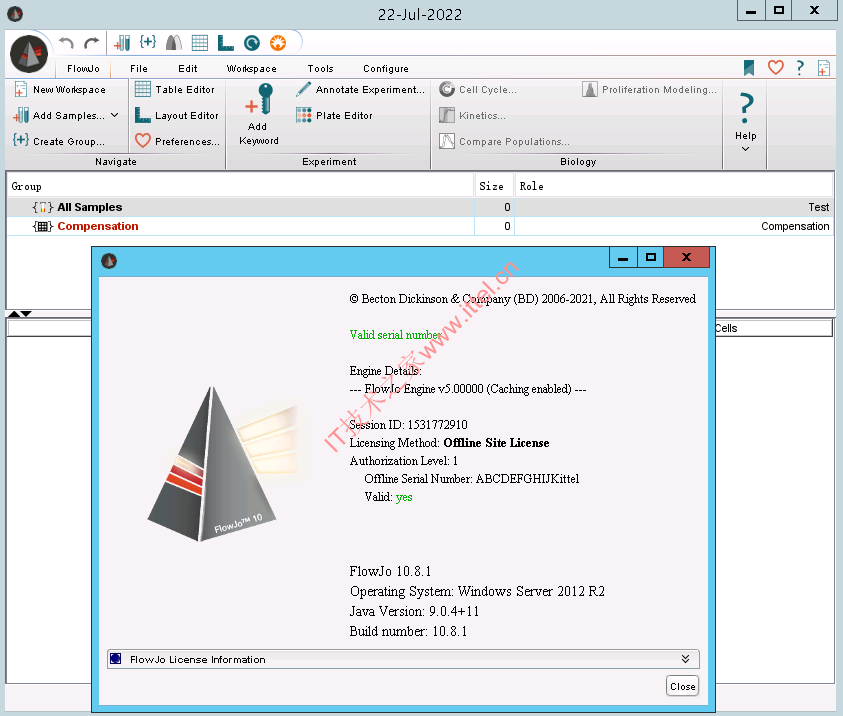Click the create group braces icon in top toolbar

148,42
